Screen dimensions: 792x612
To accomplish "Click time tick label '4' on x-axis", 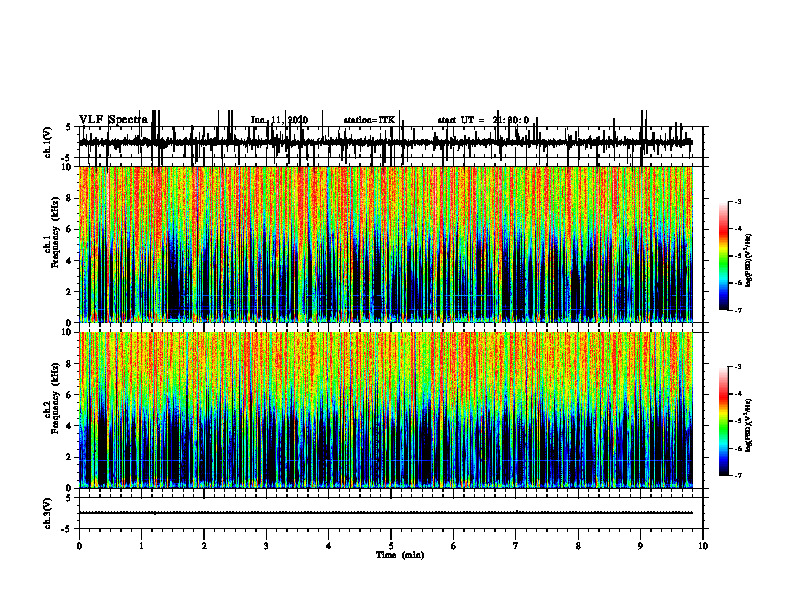I will click(x=329, y=546).
